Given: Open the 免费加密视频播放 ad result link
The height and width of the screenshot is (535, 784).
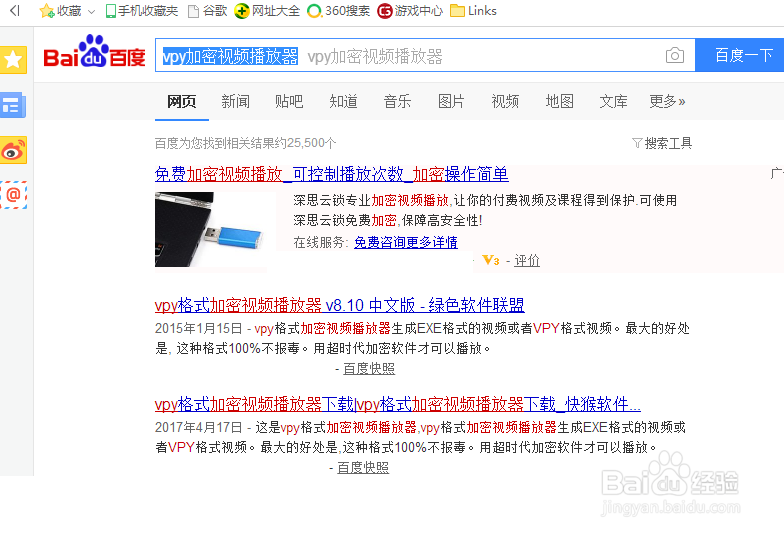Looking at the screenshot, I should [x=332, y=174].
